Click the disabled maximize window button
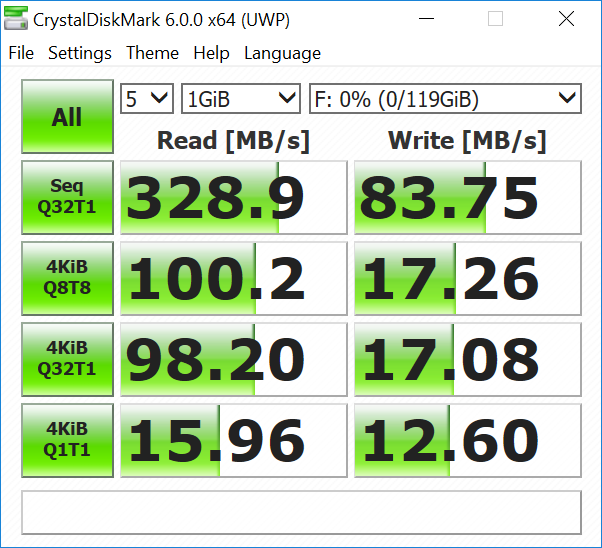602x548 pixels. [495, 18]
